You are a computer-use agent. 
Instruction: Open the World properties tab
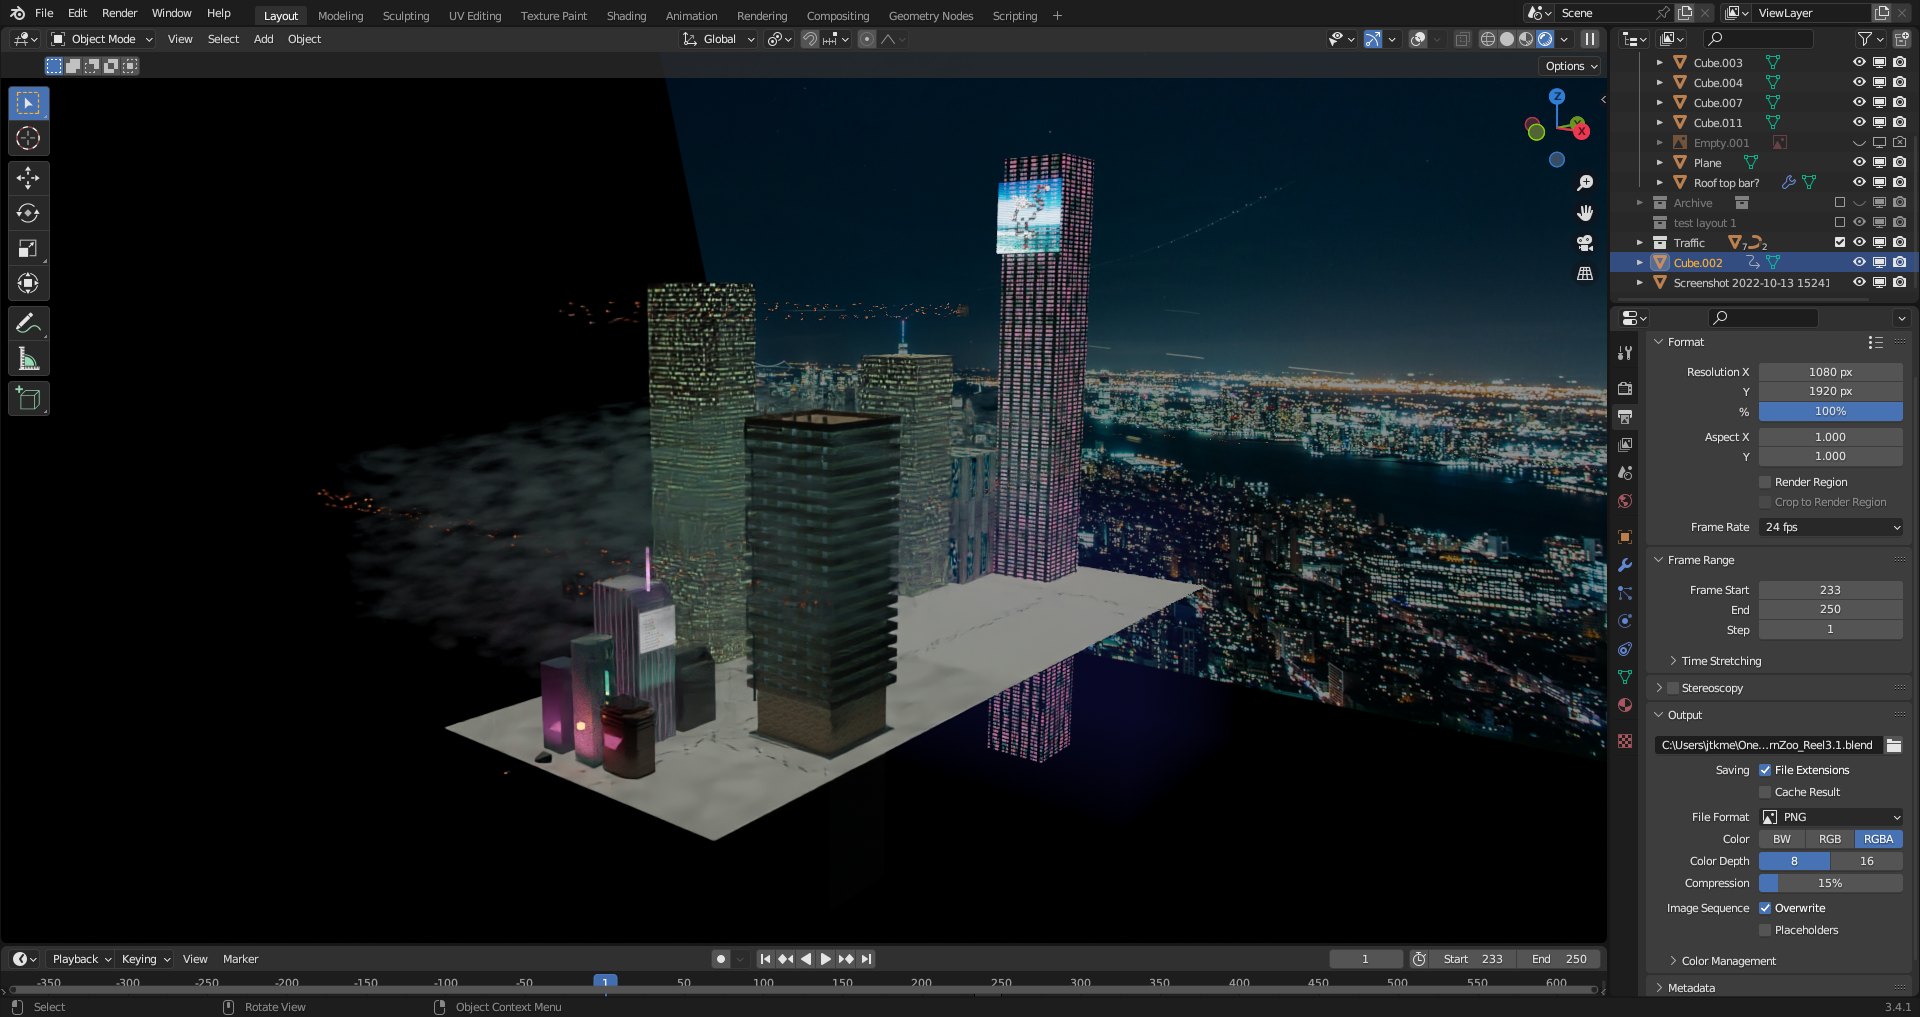pos(1625,500)
